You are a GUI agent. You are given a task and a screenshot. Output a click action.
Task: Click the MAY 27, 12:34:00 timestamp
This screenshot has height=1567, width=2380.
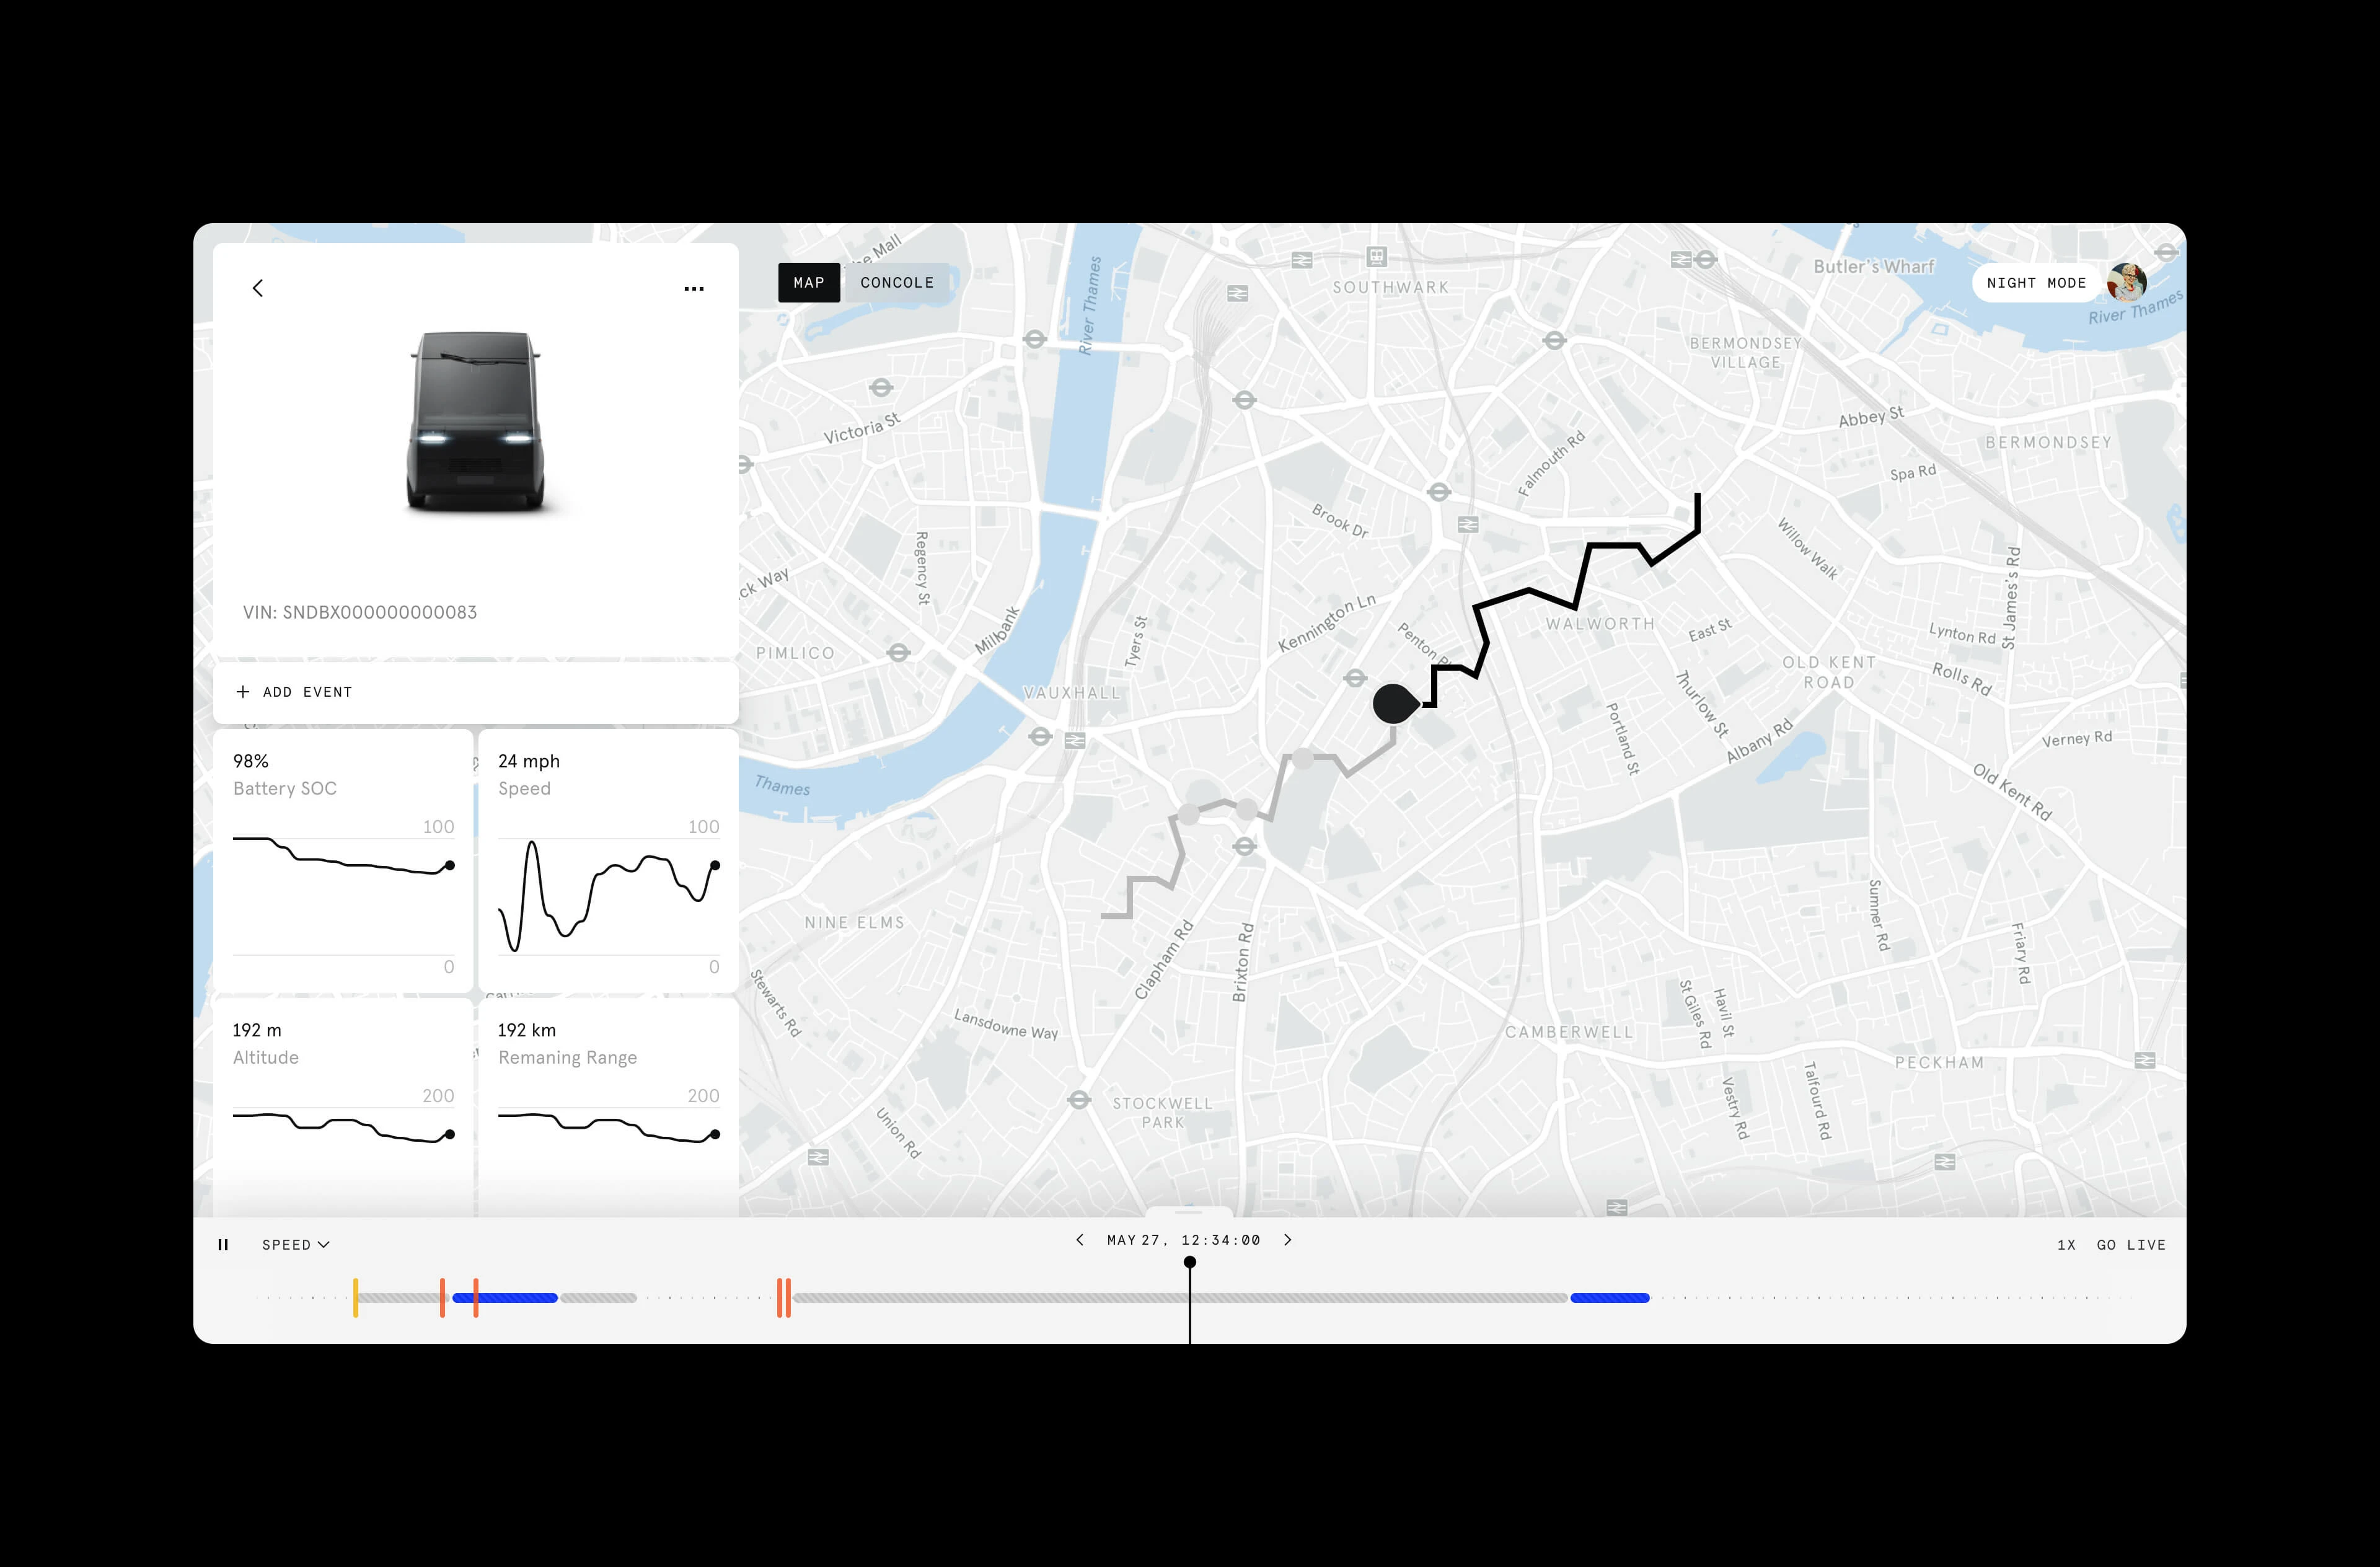pos(1183,1240)
